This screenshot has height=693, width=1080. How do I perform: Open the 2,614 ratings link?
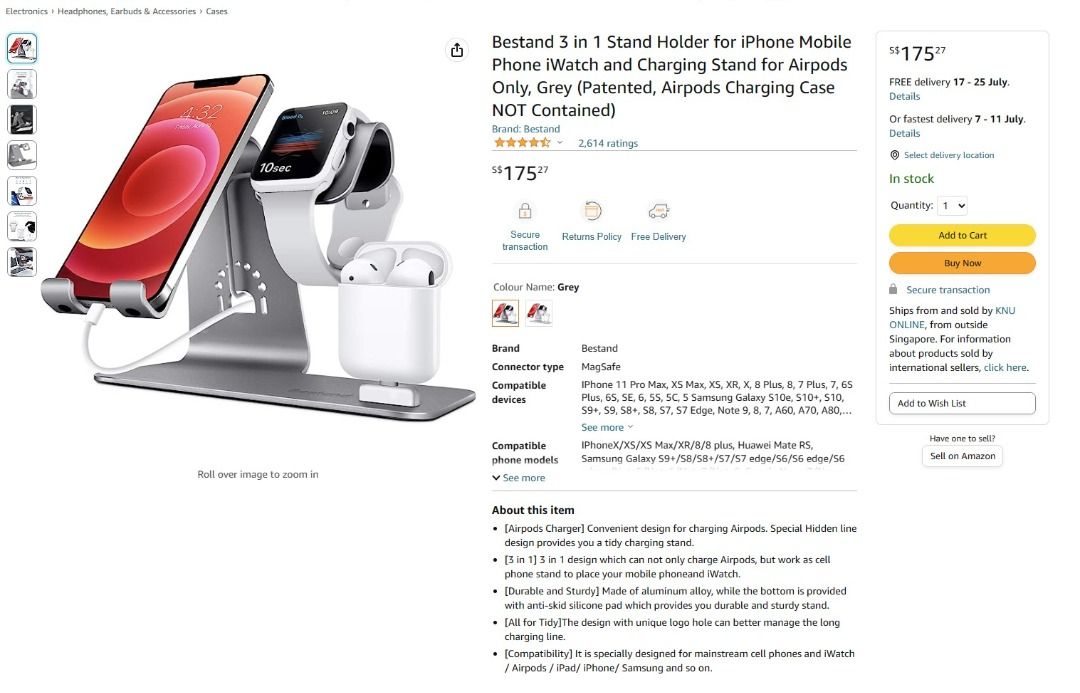coord(608,143)
